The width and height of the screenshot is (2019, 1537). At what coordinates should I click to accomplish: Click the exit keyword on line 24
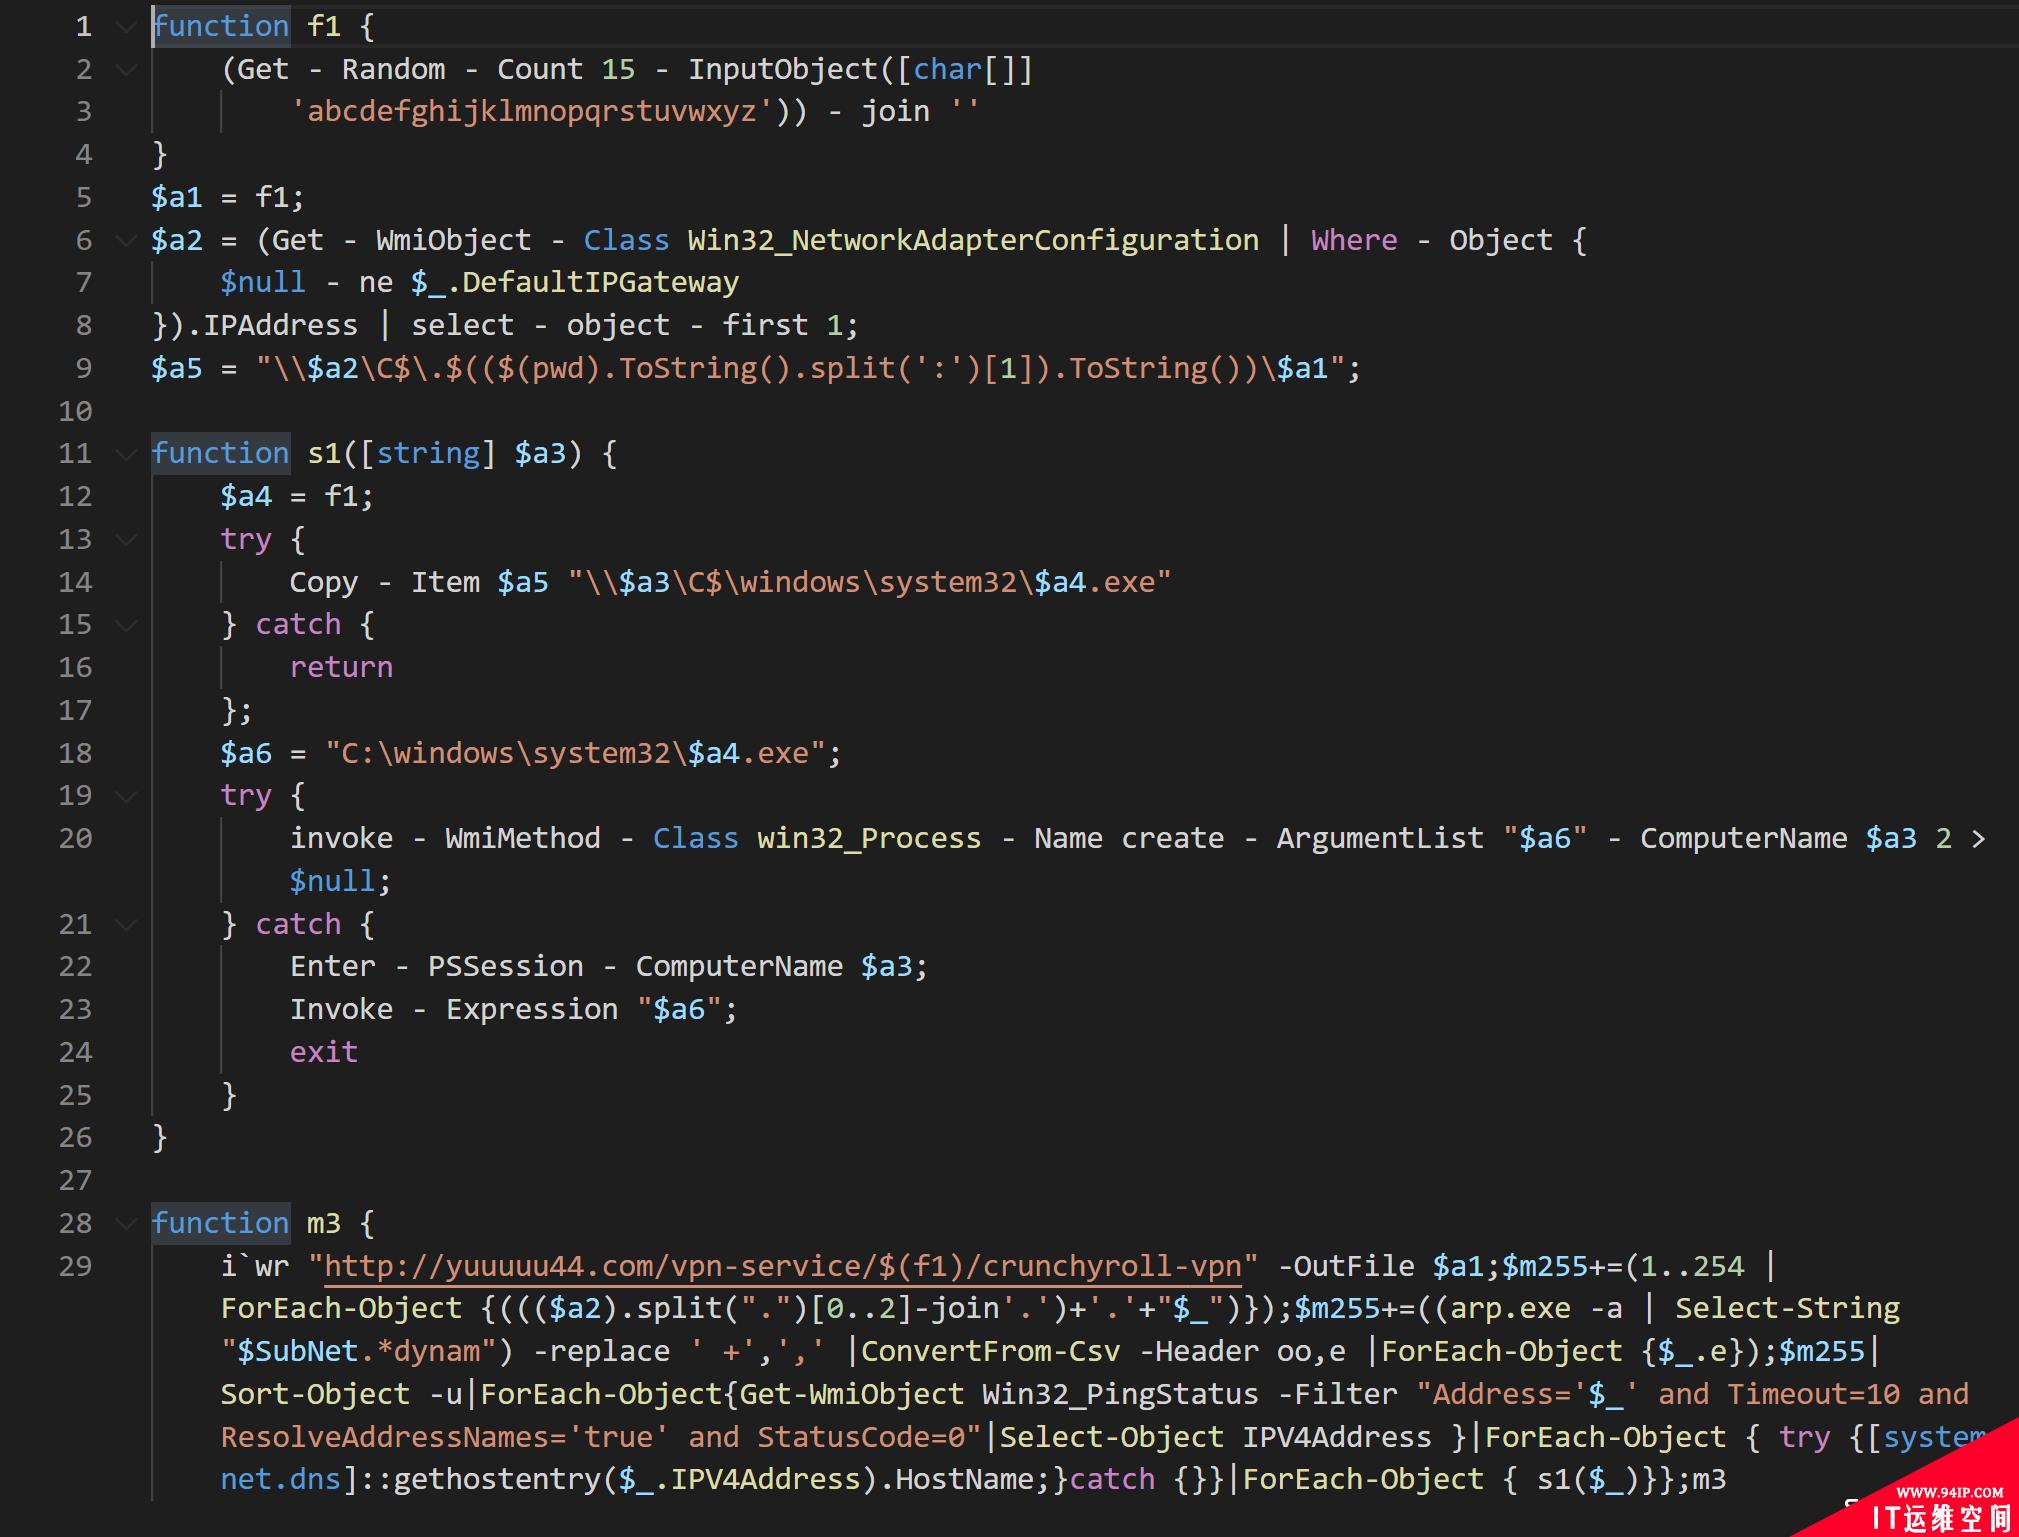click(324, 1053)
